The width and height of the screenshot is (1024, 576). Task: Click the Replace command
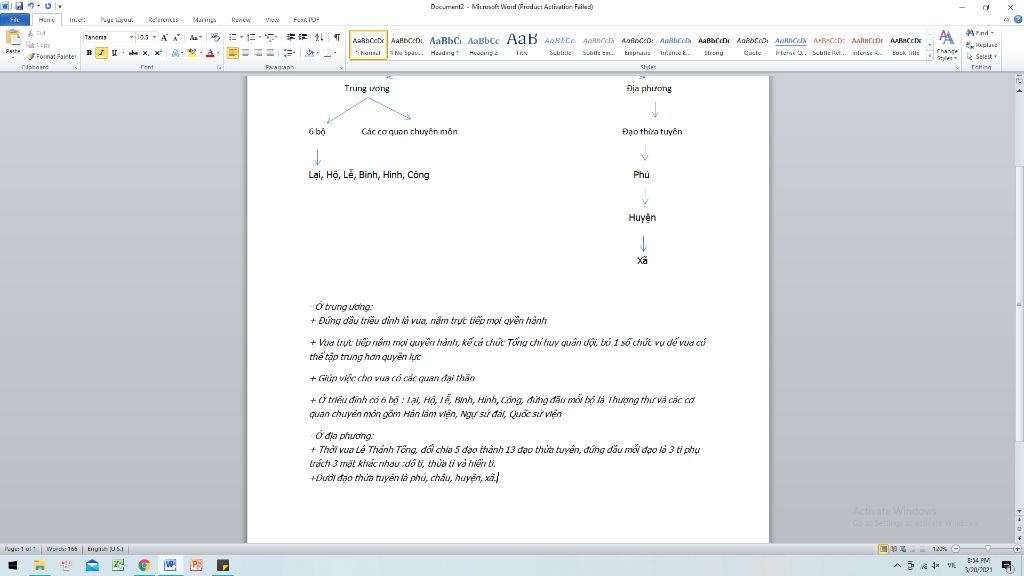point(982,44)
